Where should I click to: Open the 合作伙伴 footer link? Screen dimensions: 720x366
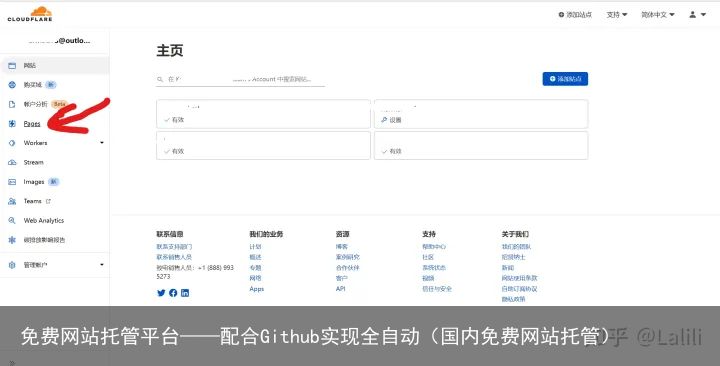tap(348, 268)
